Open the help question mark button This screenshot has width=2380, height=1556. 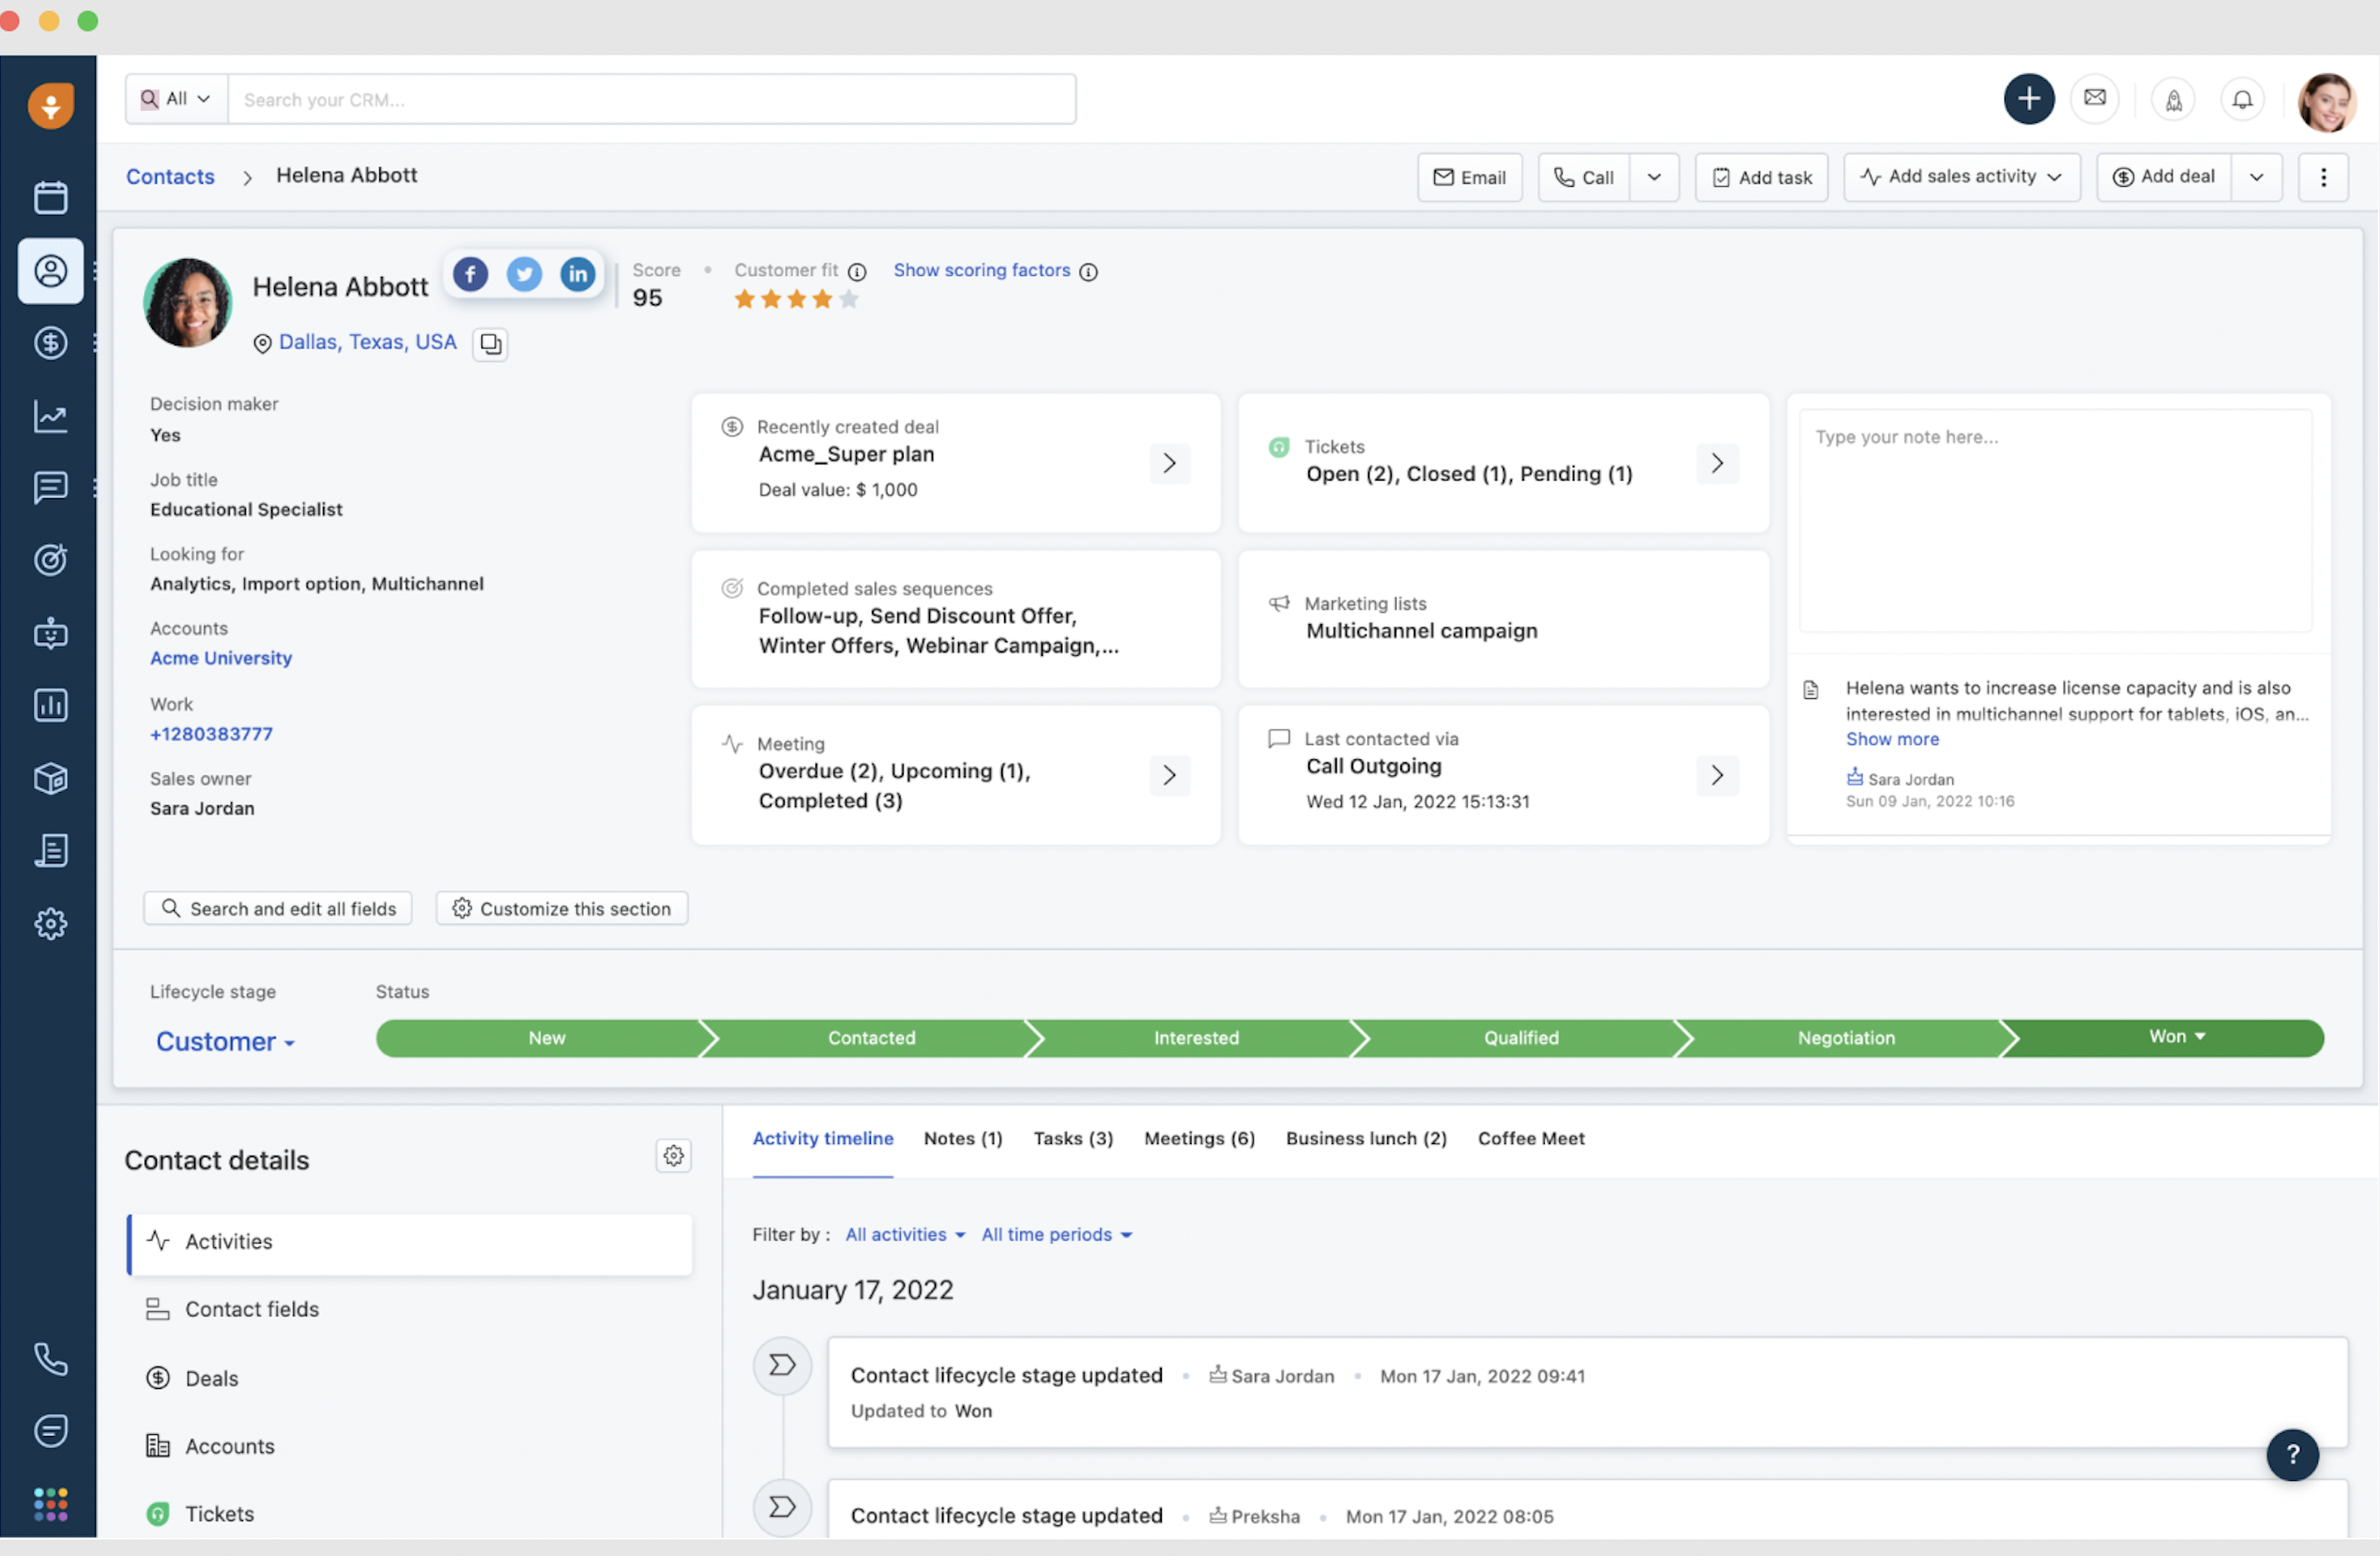(2291, 1454)
